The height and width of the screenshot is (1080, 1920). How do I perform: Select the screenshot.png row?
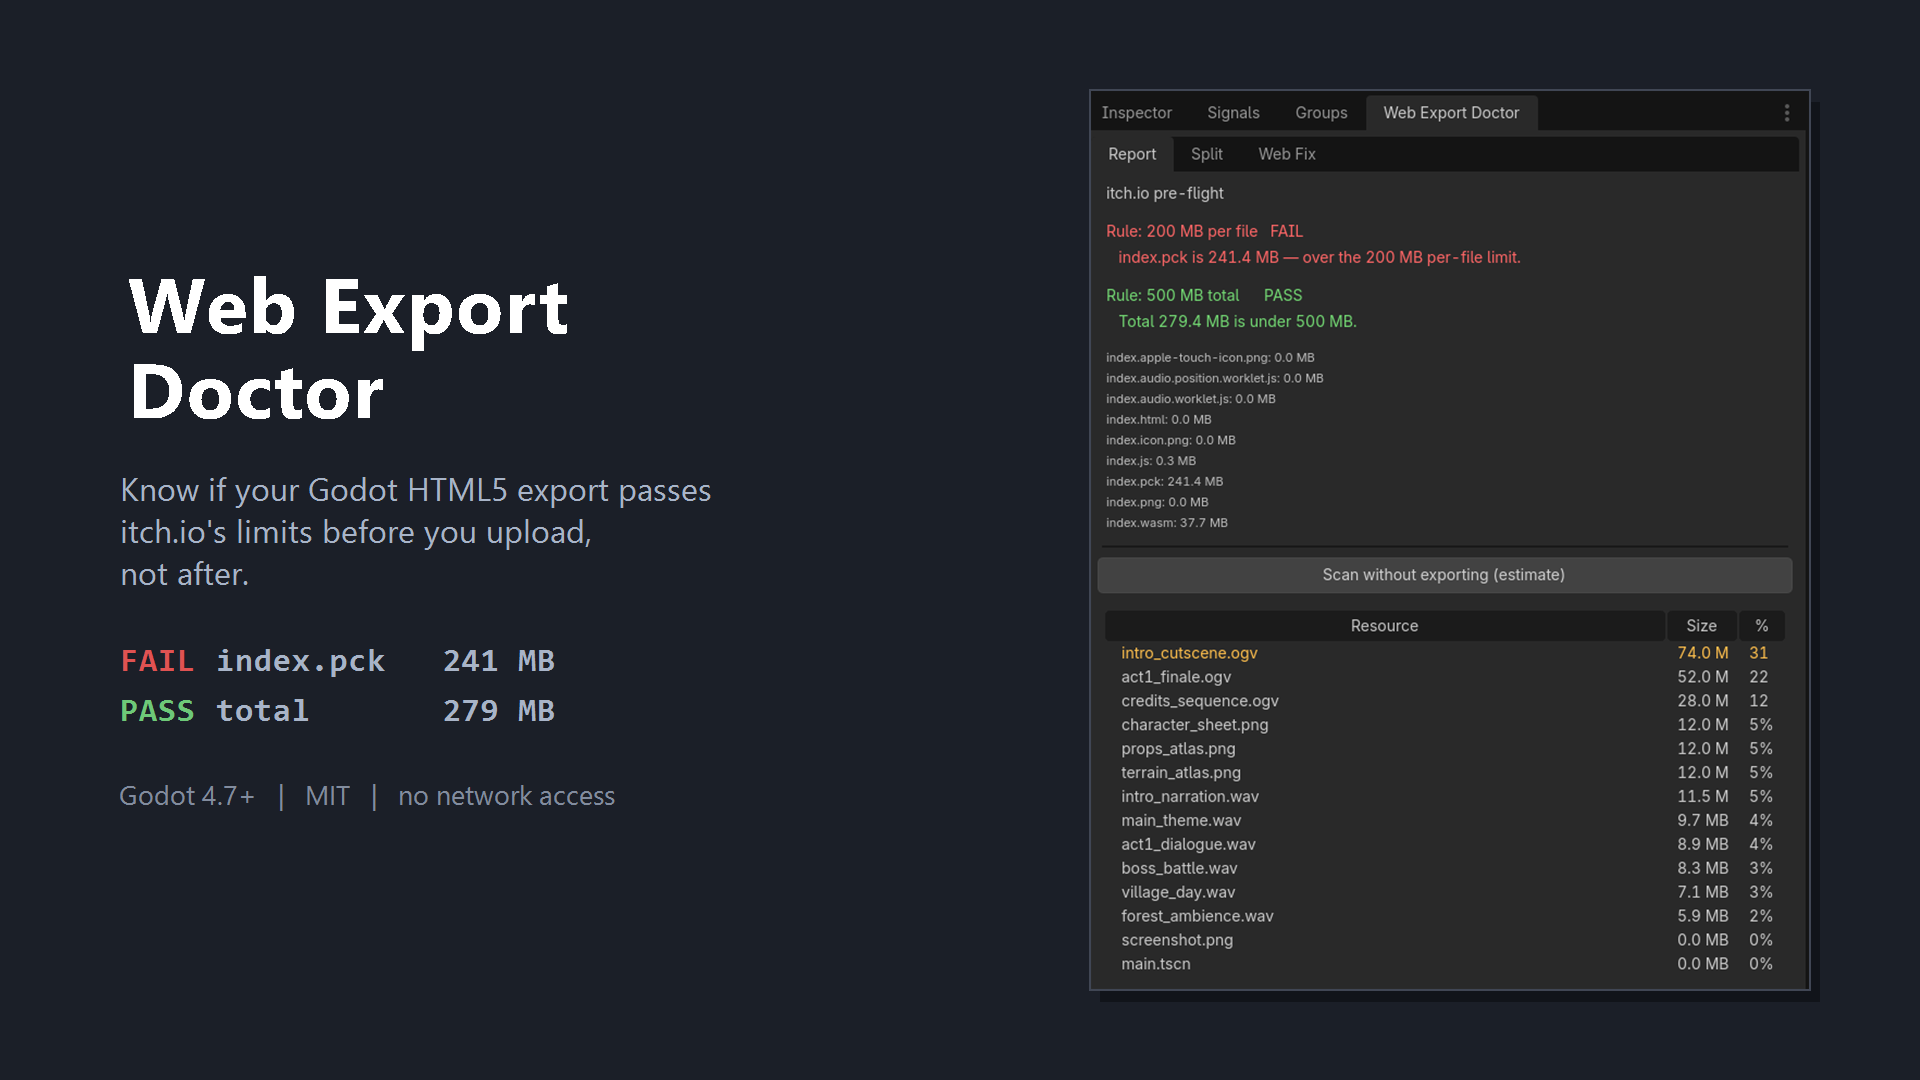[1444, 940]
